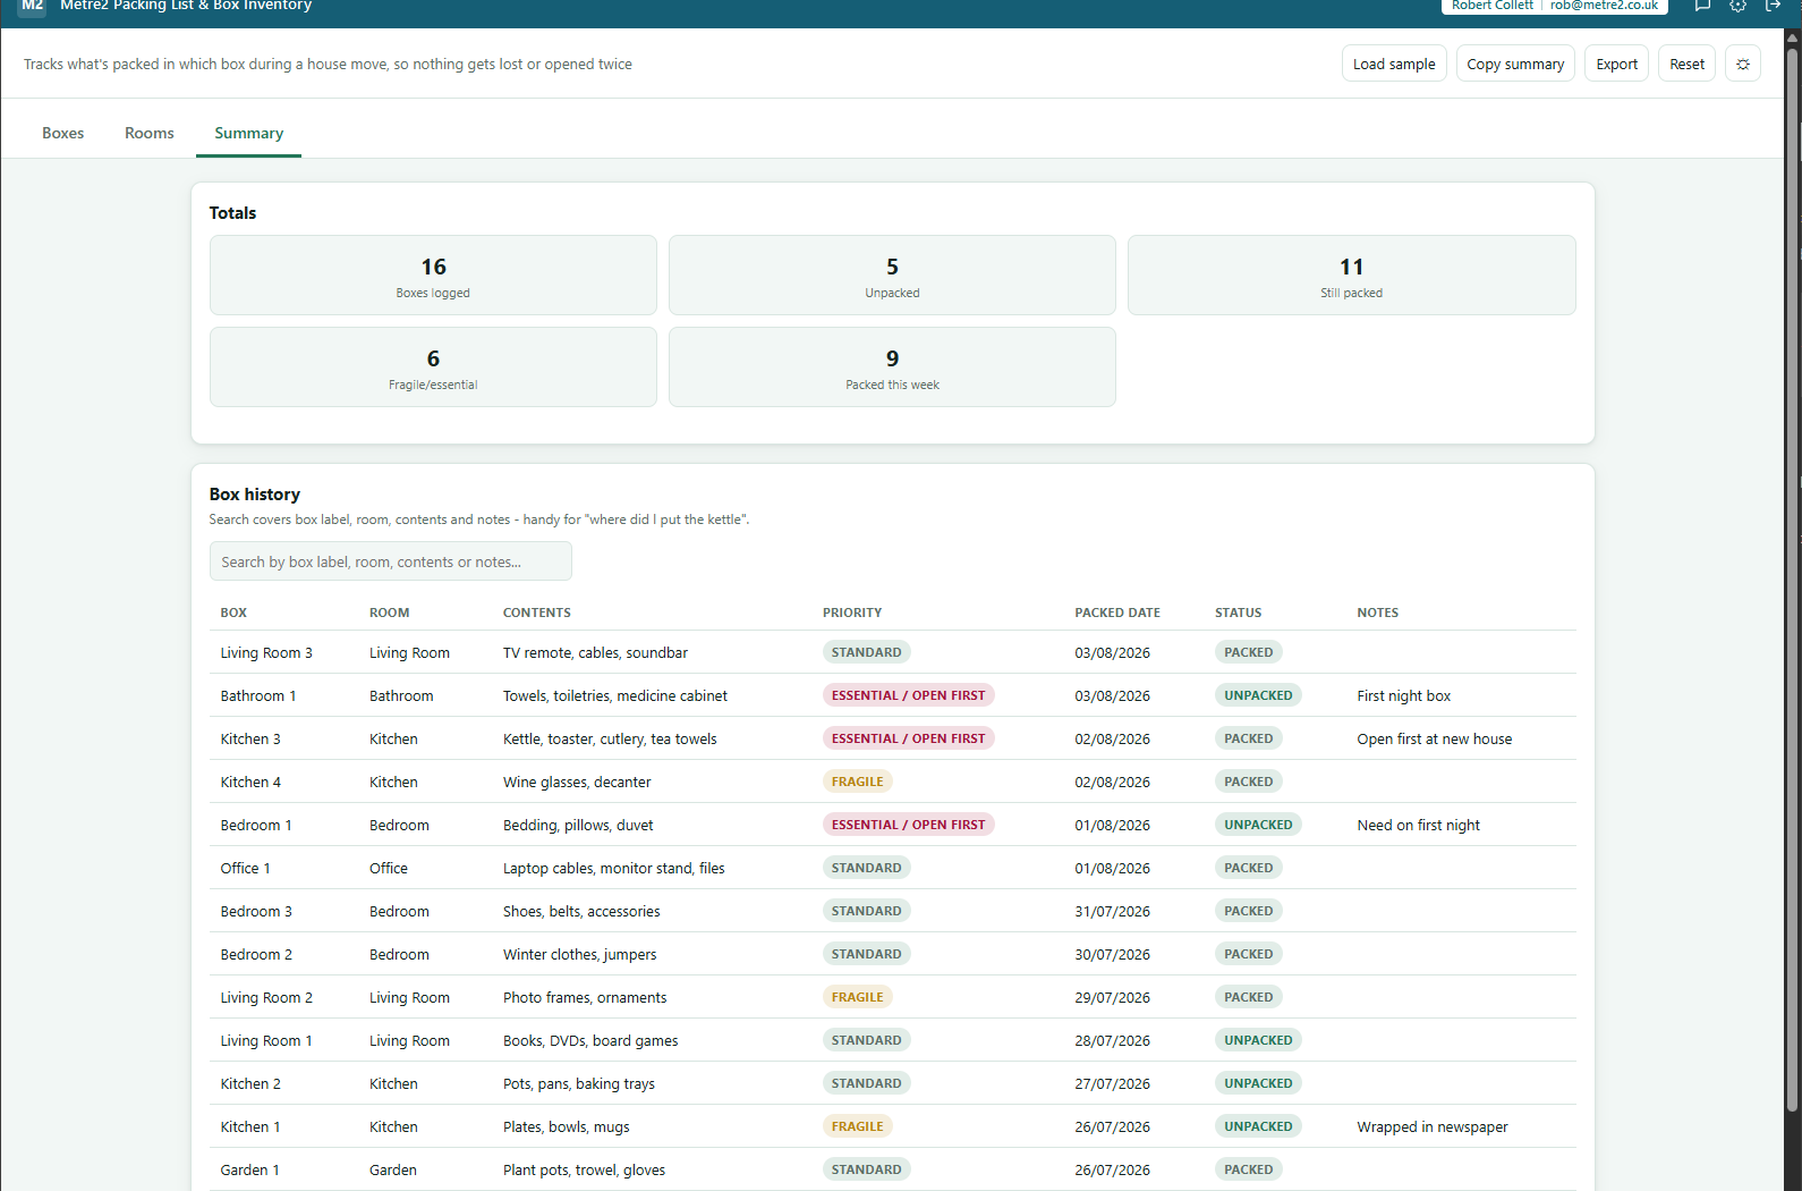Open the chat feedback icon
Image resolution: width=1802 pixels, height=1191 pixels.
tap(1702, 6)
